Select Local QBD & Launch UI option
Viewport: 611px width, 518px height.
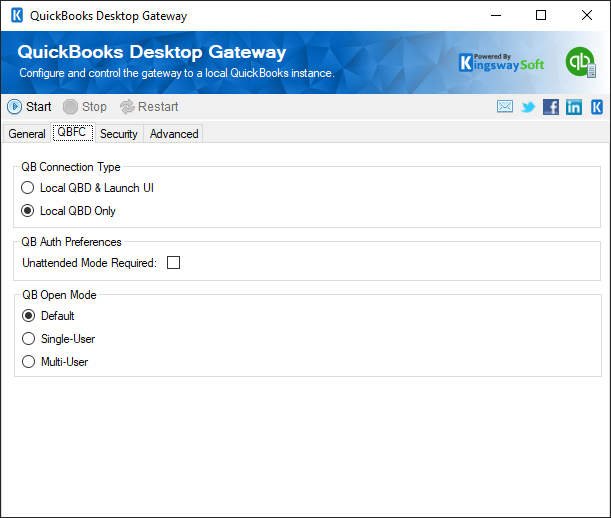point(87,188)
